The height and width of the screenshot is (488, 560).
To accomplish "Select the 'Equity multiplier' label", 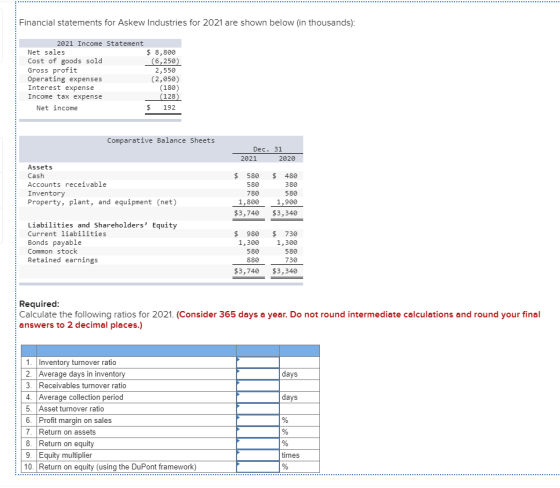I will [x=65, y=455].
